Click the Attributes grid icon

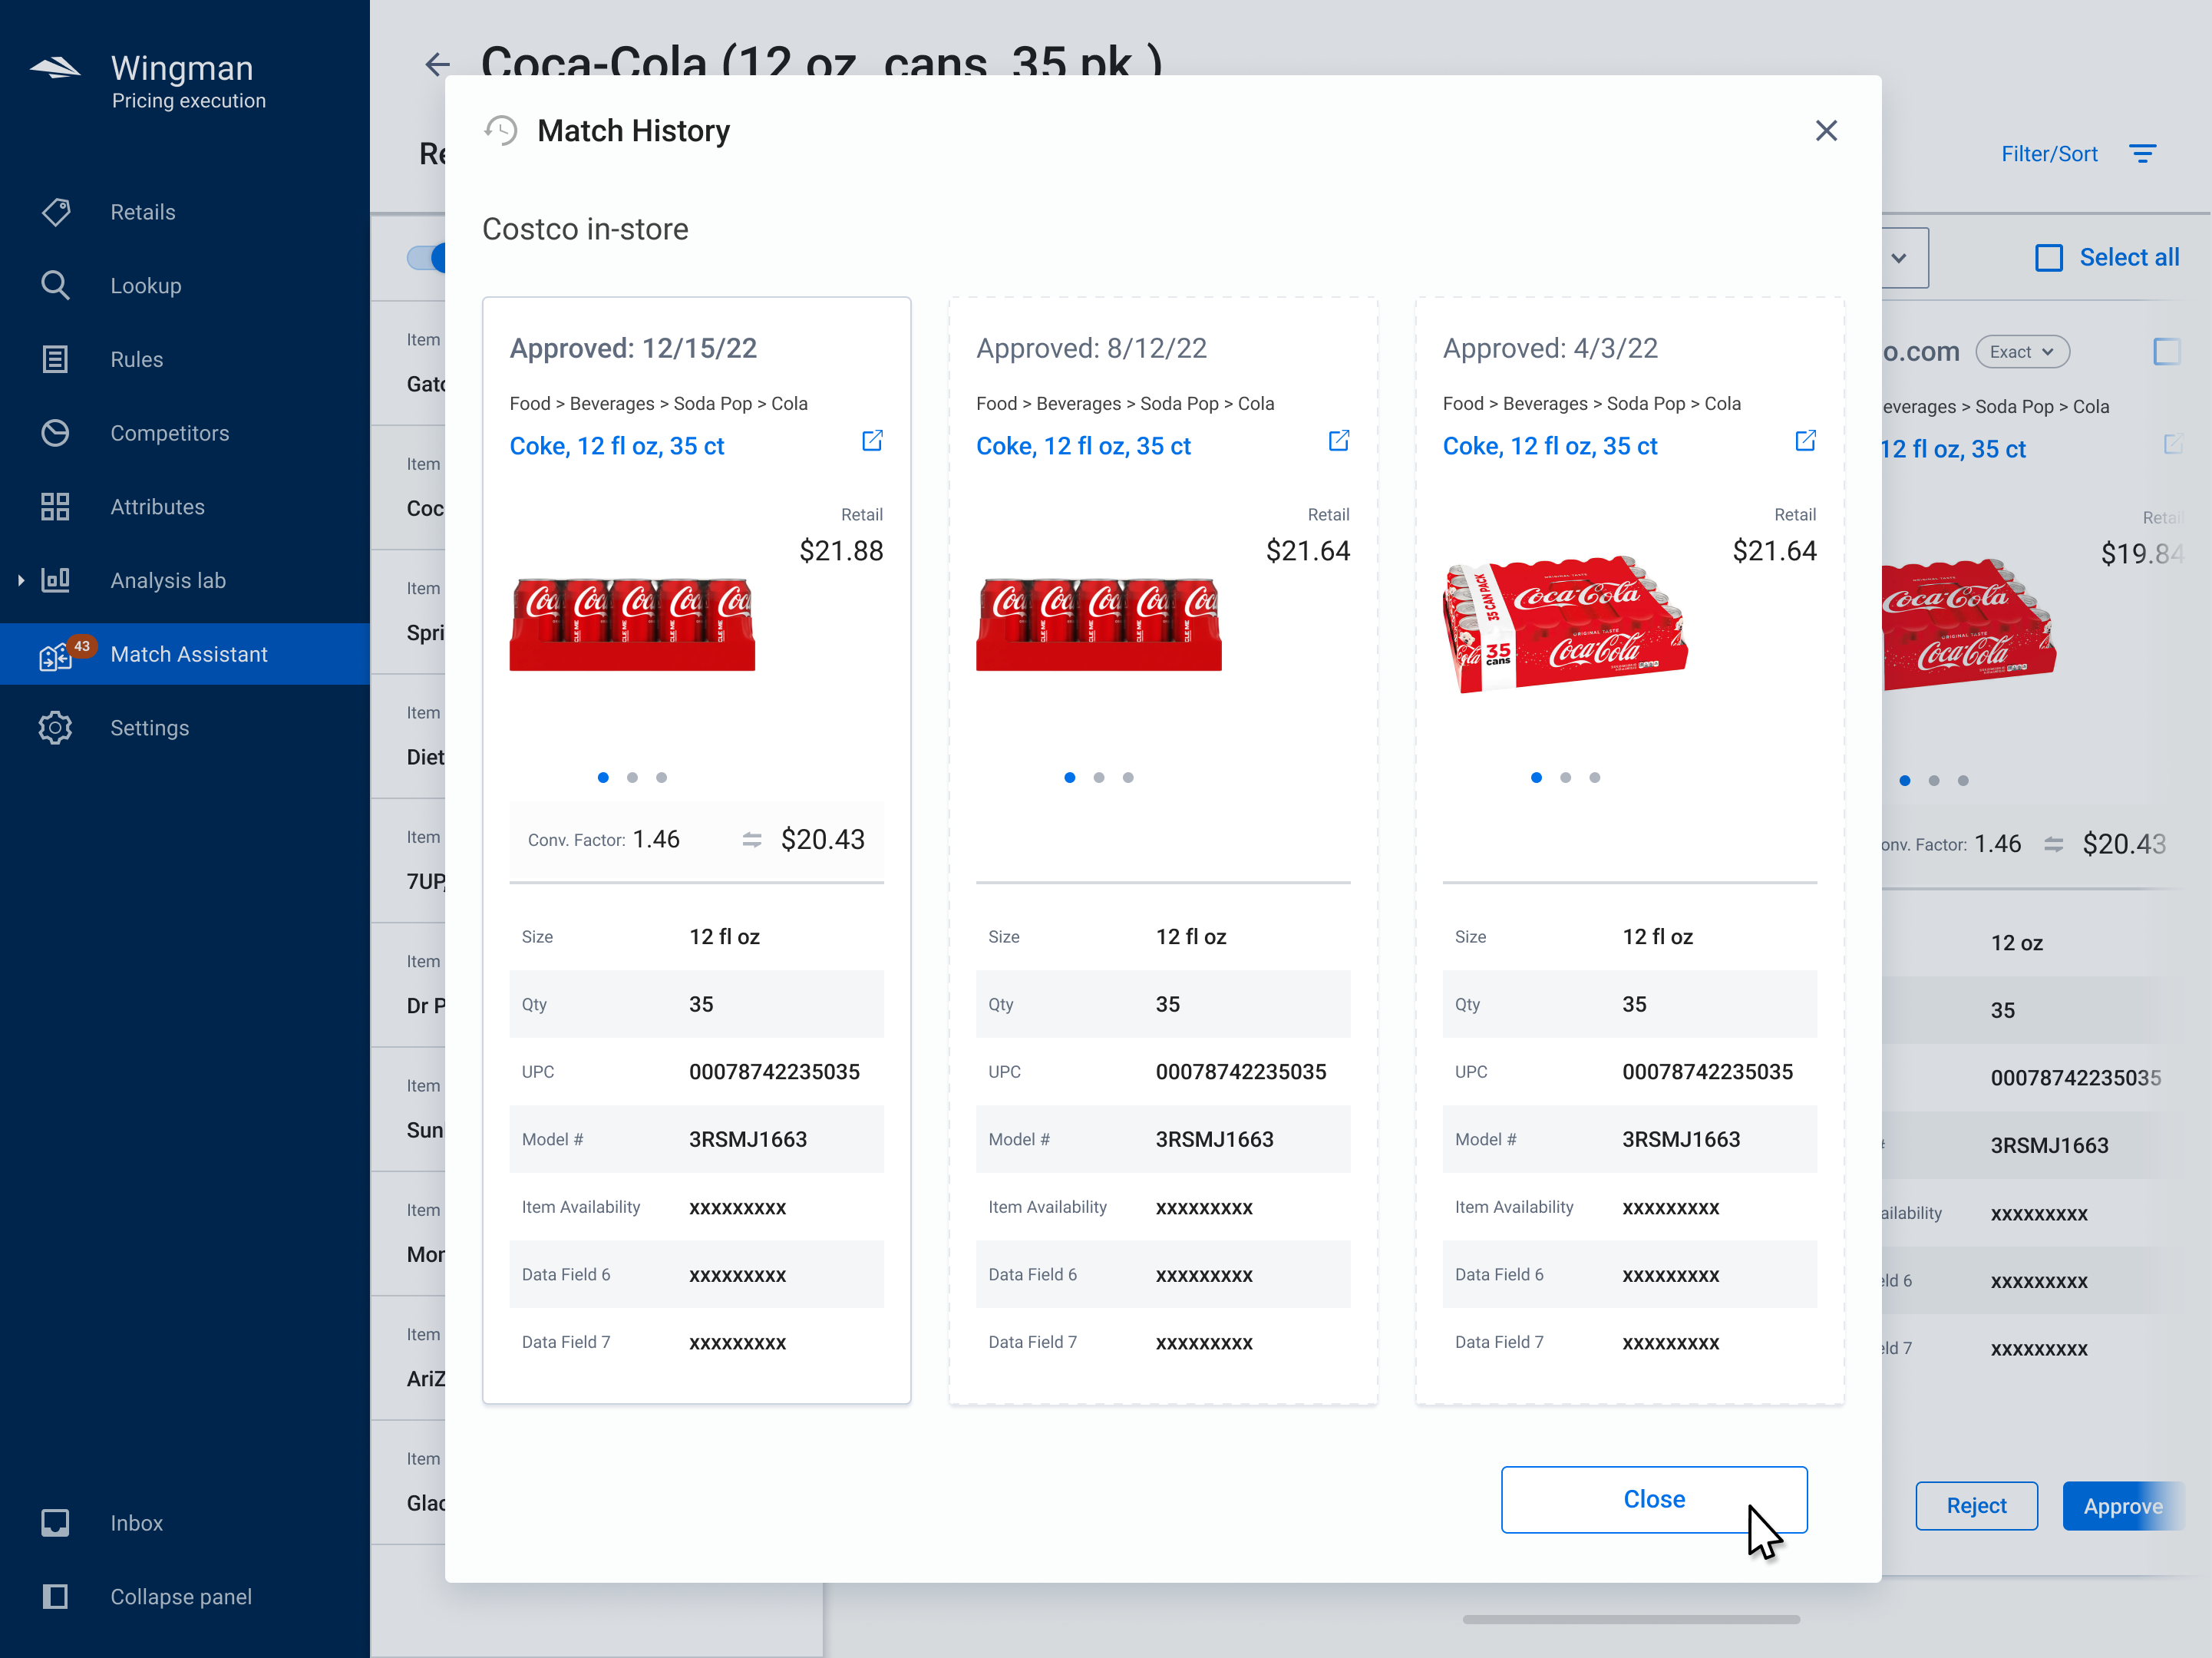55,507
